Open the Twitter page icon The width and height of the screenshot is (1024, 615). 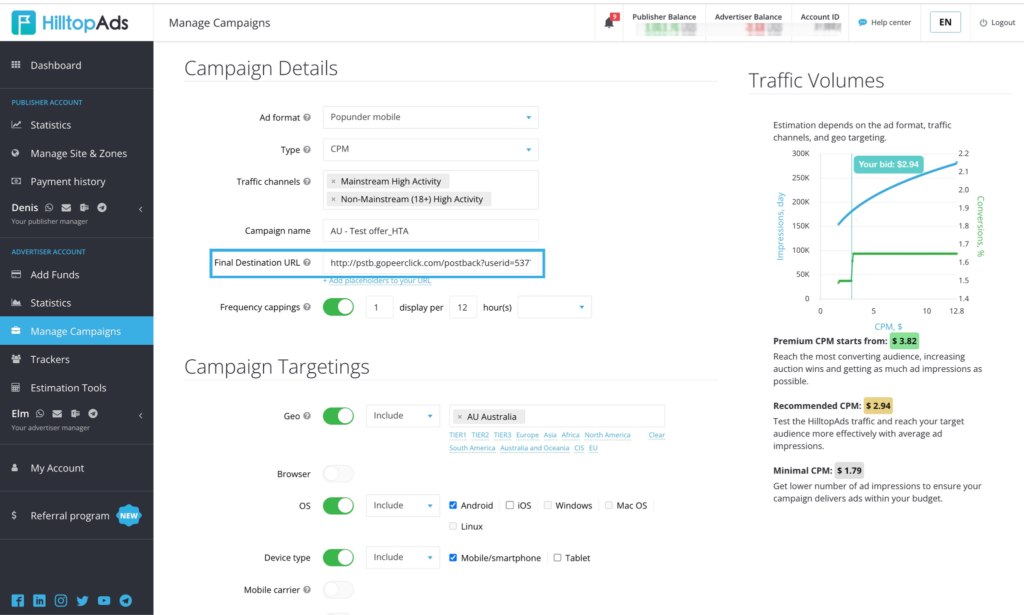point(82,601)
